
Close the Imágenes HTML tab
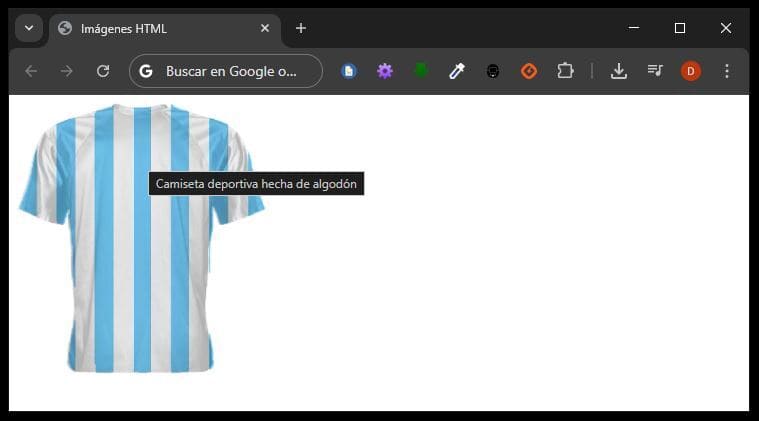point(265,29)
